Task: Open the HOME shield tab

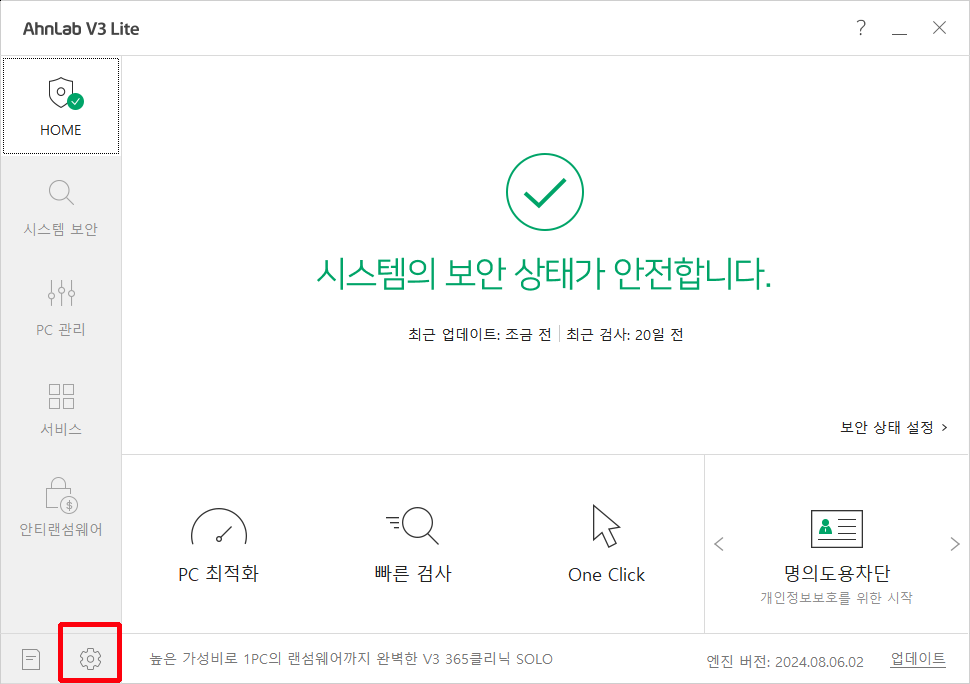Action: (61, 106)
